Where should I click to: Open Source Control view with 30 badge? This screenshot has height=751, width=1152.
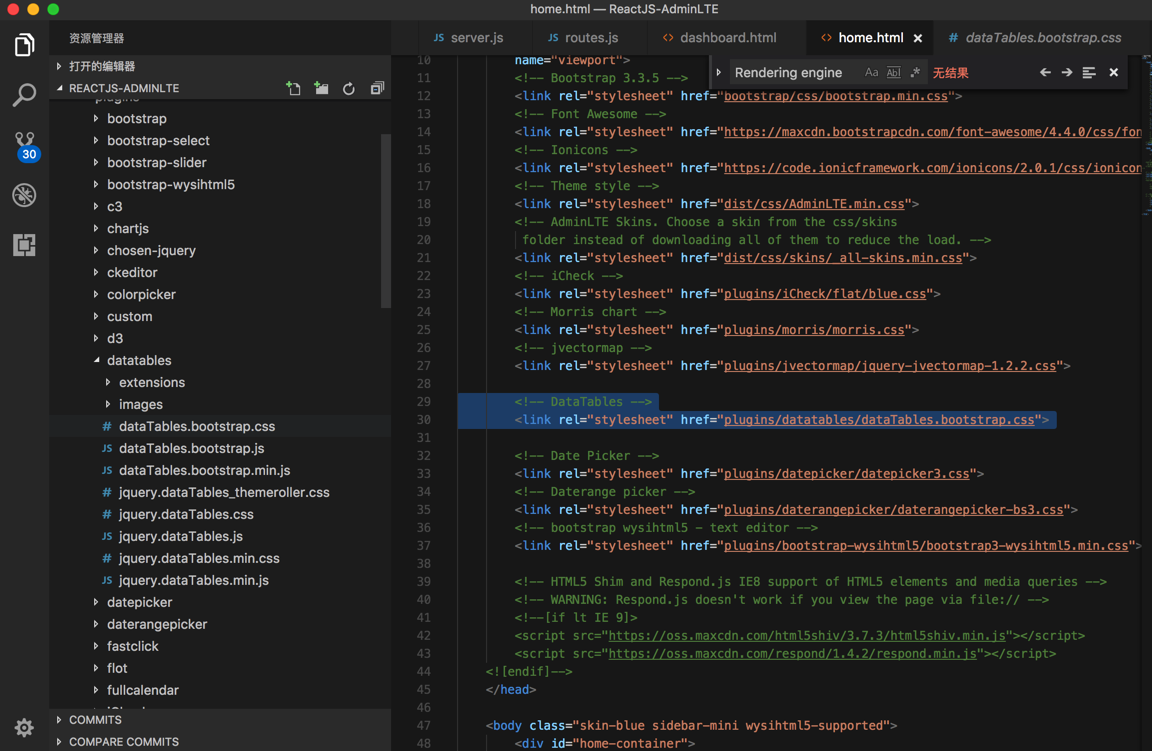coord(24,145)
